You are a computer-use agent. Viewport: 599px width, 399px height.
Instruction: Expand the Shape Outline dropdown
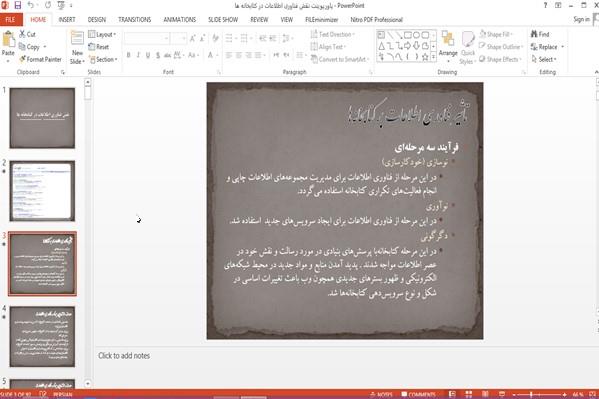point(501,47)
